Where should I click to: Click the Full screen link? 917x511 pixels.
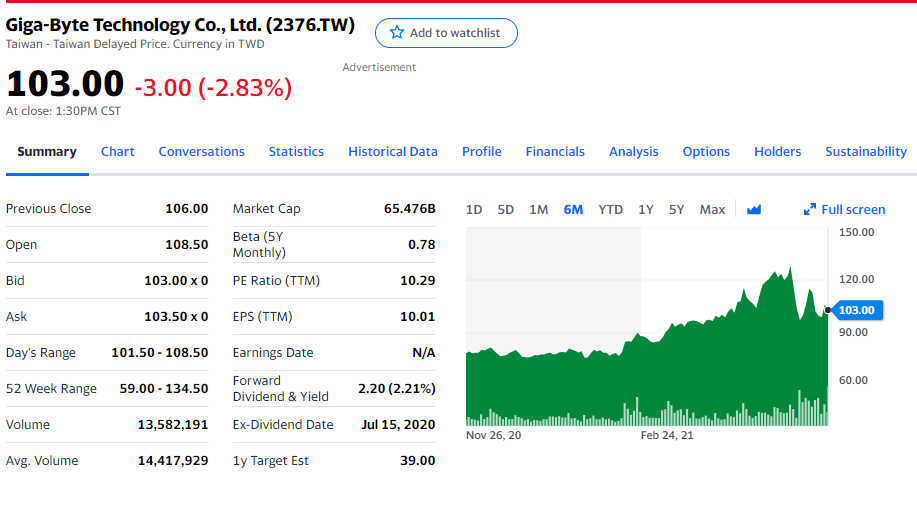[x=844, y=209]
